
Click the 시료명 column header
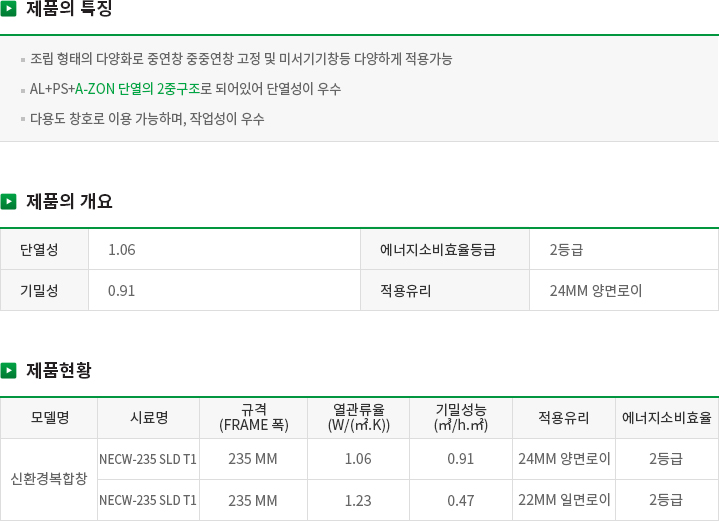click(149, 417)
